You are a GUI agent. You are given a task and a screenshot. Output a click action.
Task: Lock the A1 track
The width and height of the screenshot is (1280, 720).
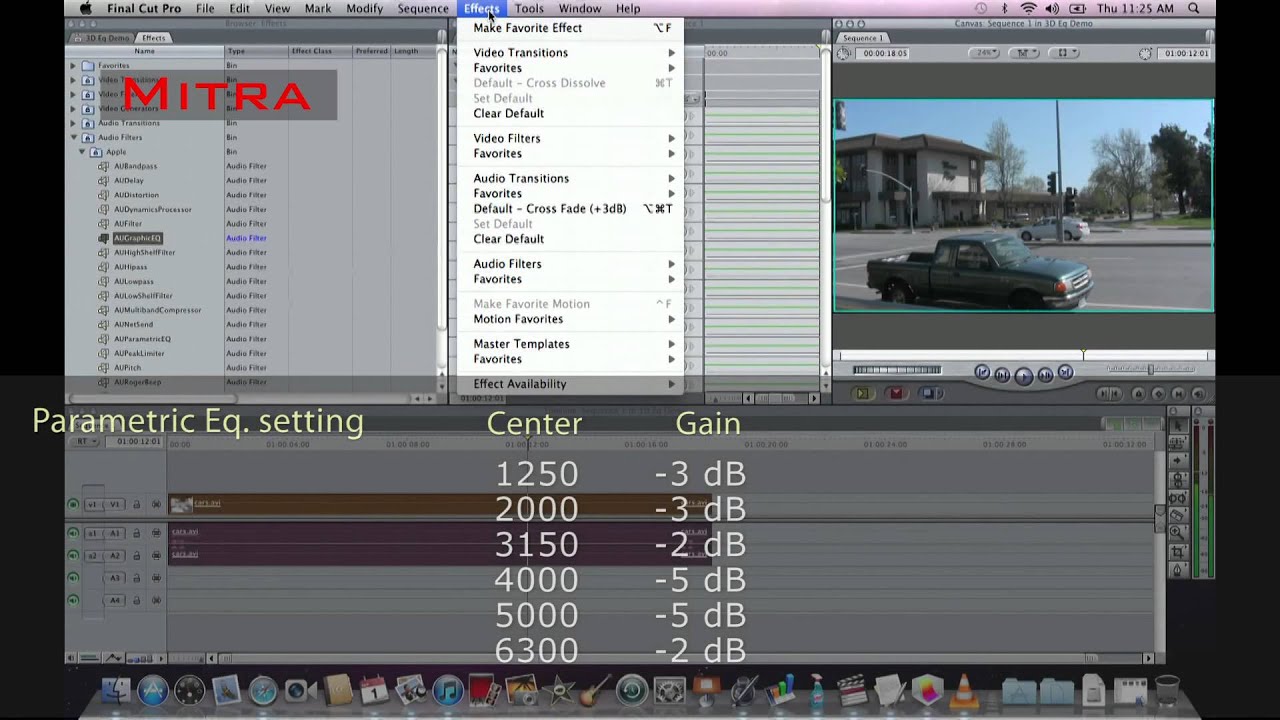pos(137,533)
